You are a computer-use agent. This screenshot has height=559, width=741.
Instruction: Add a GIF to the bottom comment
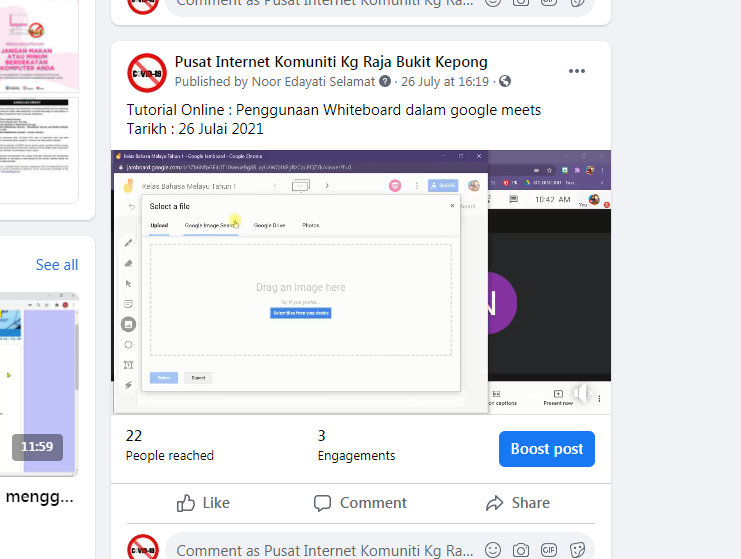click(549, 550)
